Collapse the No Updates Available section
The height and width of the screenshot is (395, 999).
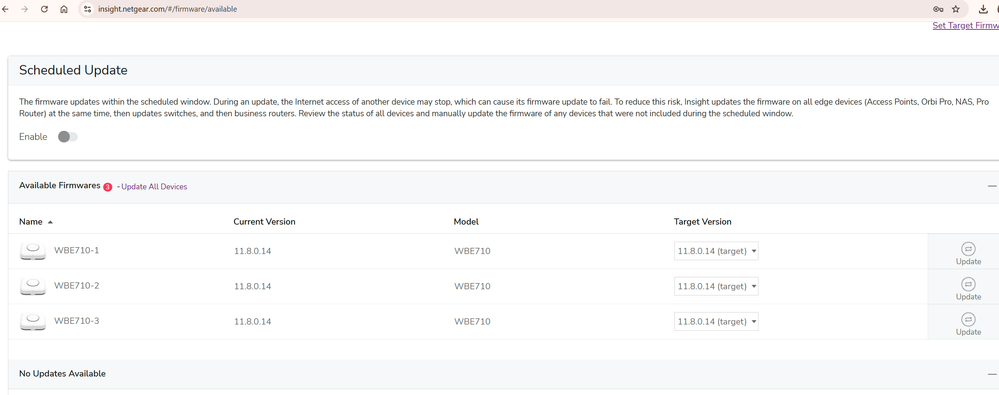coord(992,374)
